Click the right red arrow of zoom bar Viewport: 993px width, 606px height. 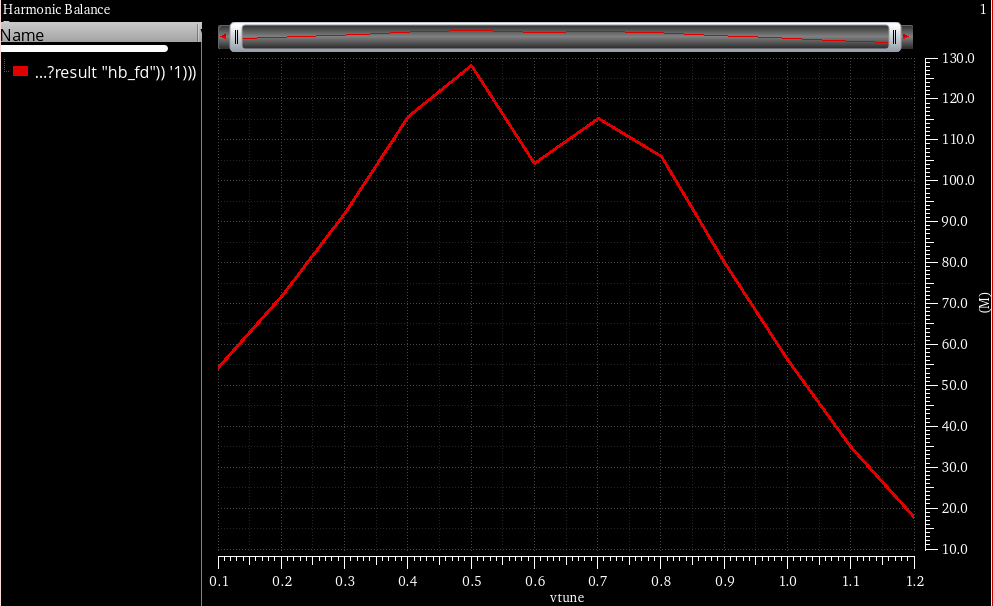(907, 37)
